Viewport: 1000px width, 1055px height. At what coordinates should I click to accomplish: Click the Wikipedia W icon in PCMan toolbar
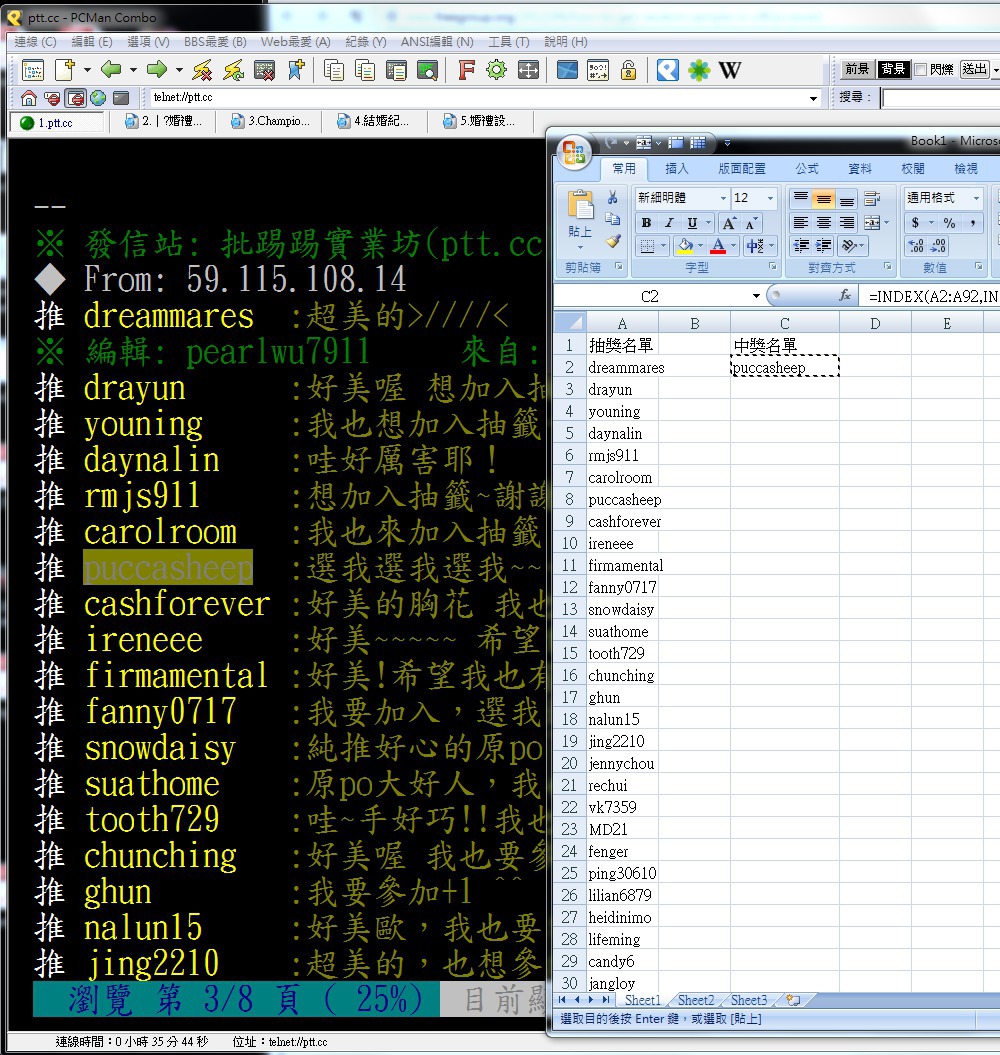pos(730,70)
